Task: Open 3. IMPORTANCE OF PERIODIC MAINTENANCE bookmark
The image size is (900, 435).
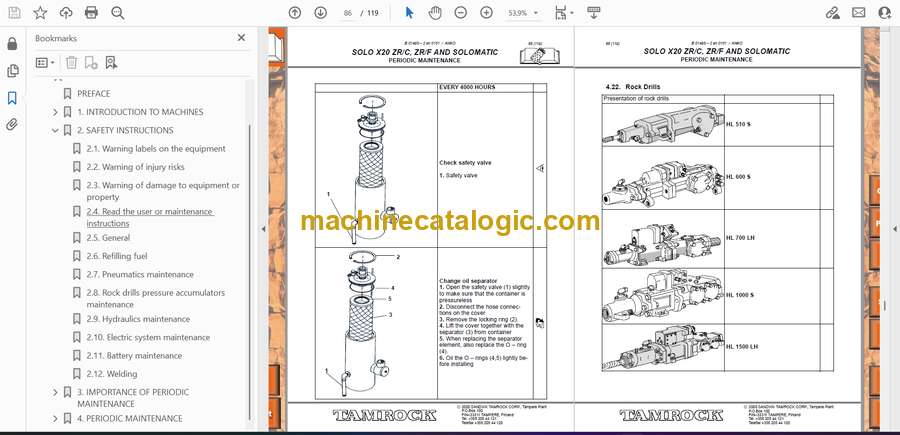Action: (x=133, y=398)
